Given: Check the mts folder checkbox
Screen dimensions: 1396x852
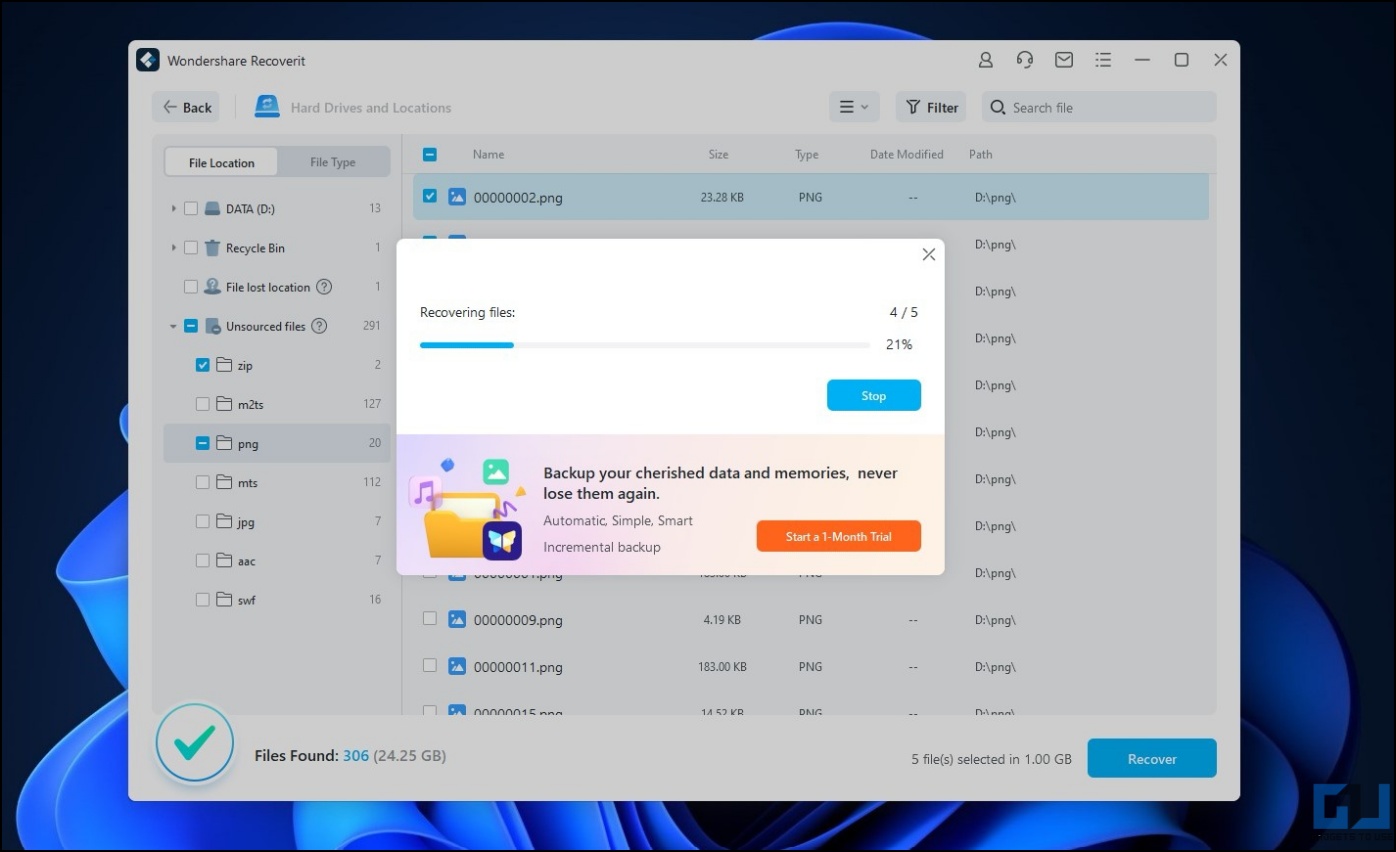Looking at the screenshot, I should (203, 482).
